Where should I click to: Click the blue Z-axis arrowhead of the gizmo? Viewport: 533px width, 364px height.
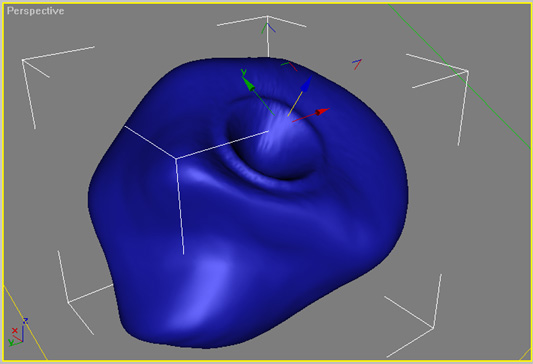point(307,84)
